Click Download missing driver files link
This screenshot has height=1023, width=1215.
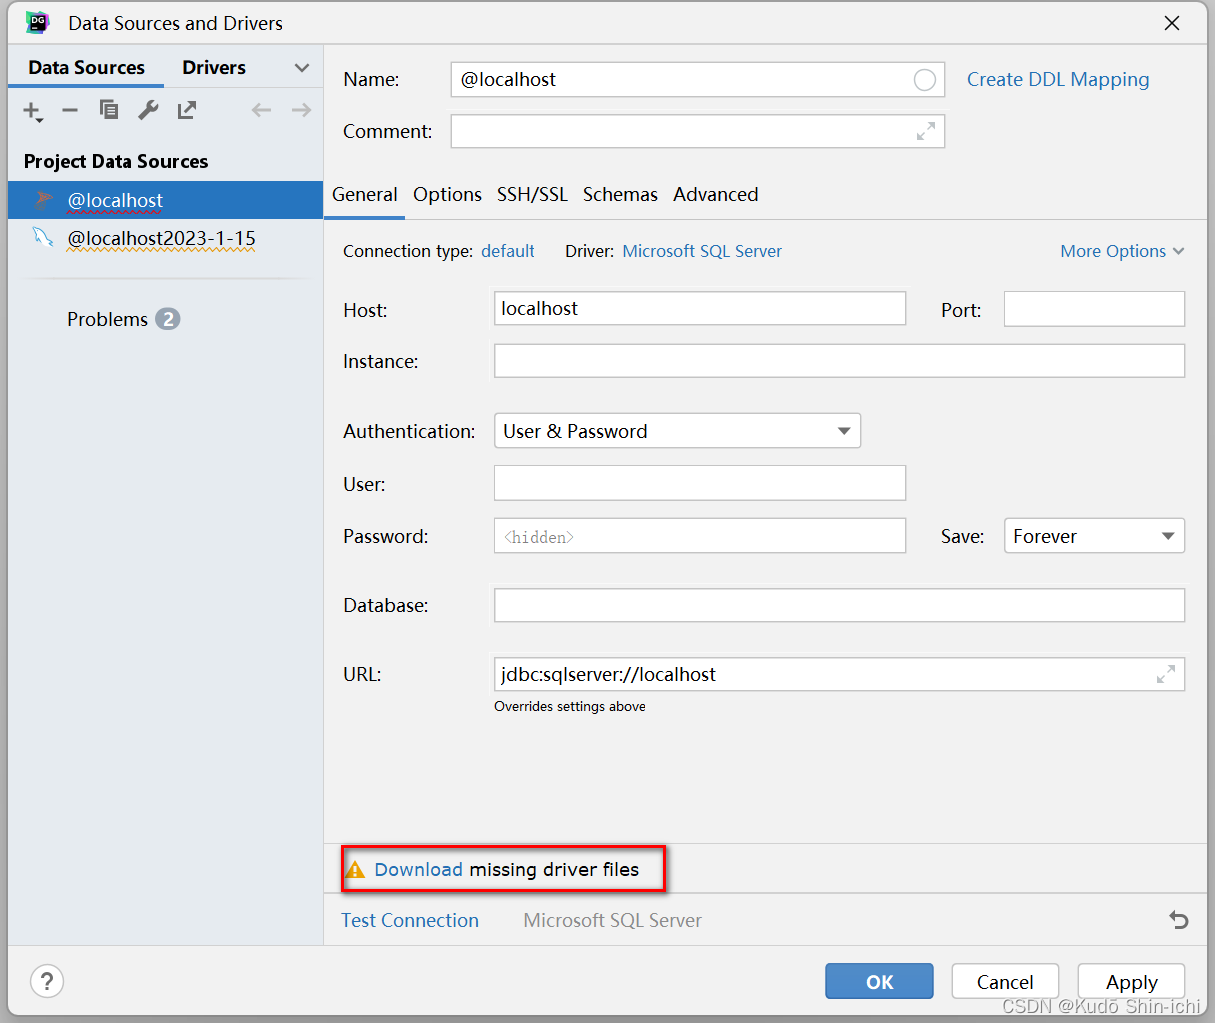tap(418, 869)
